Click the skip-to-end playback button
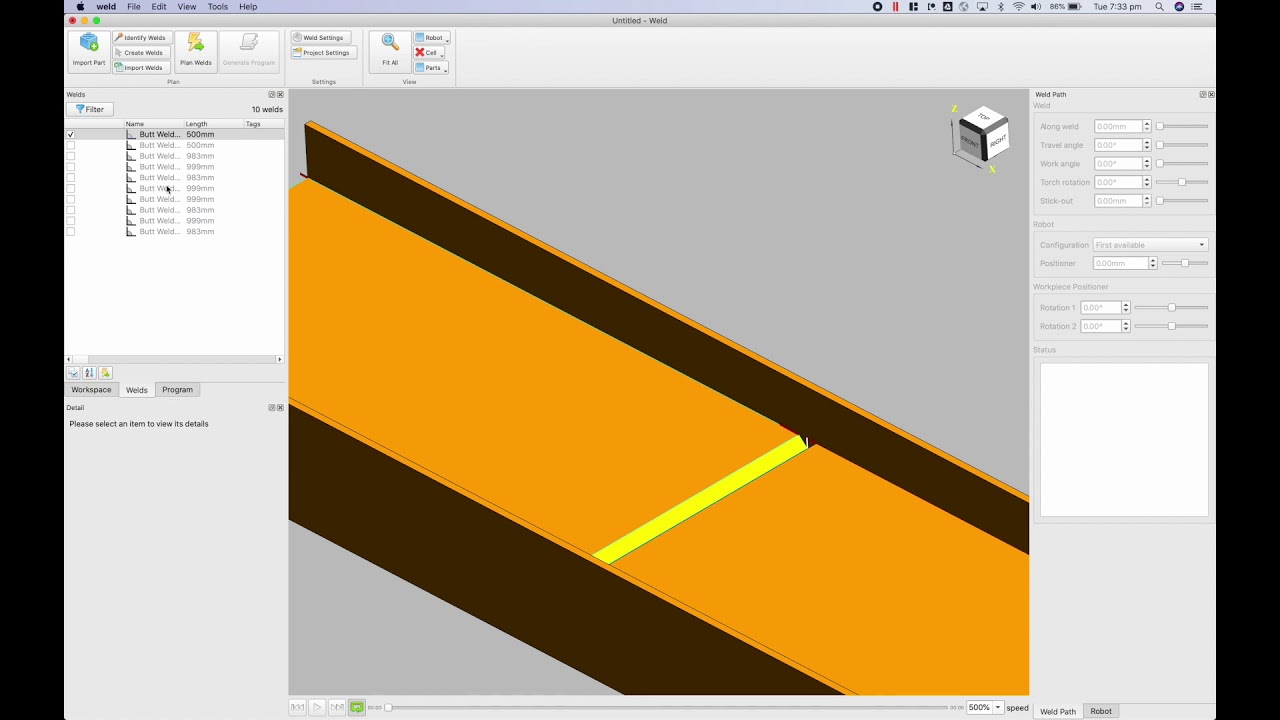 click(x=337, y=707)
